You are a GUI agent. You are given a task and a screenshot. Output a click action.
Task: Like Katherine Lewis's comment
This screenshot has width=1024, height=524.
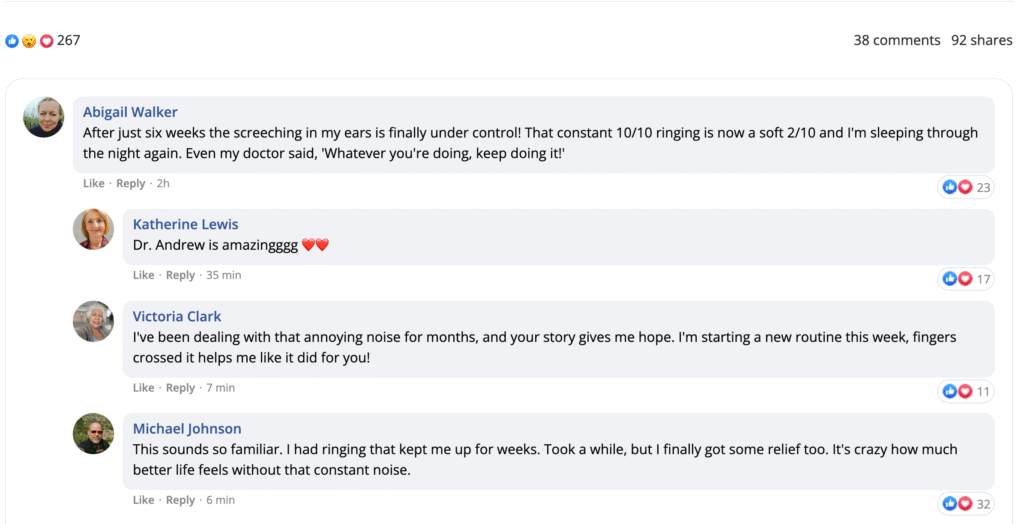click(143, 275)
